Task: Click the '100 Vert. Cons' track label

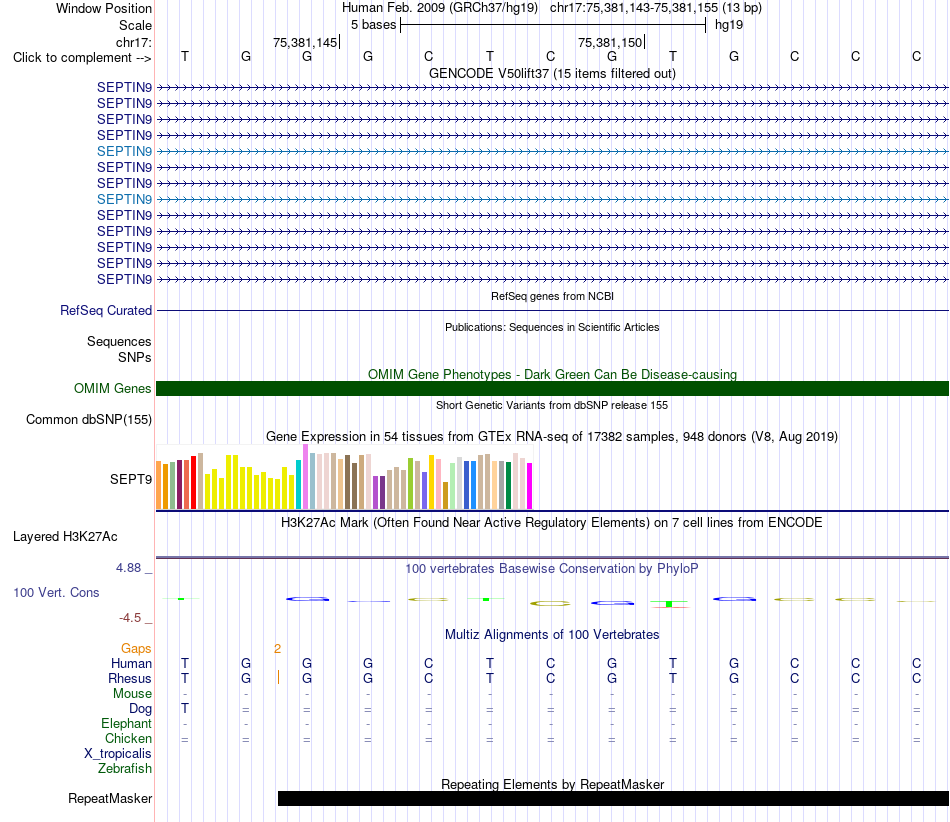Action: (x=56, y=592)
